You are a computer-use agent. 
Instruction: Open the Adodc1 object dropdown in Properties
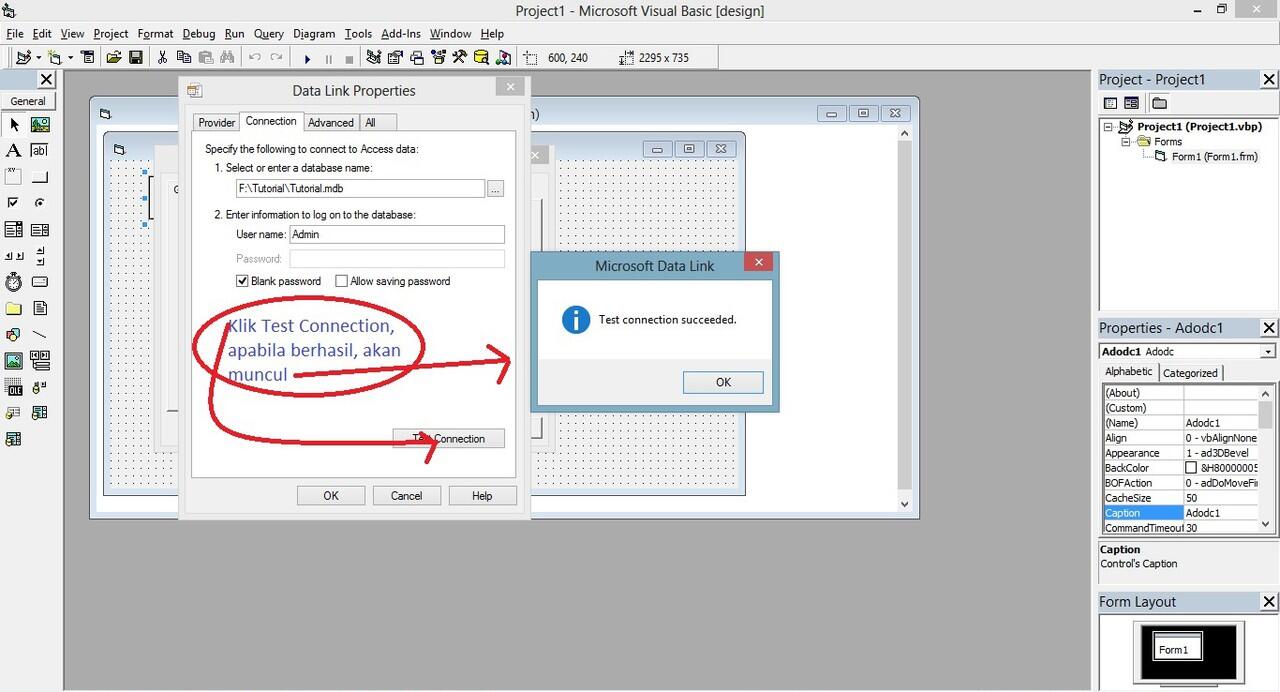click(x=1268, y=352)
